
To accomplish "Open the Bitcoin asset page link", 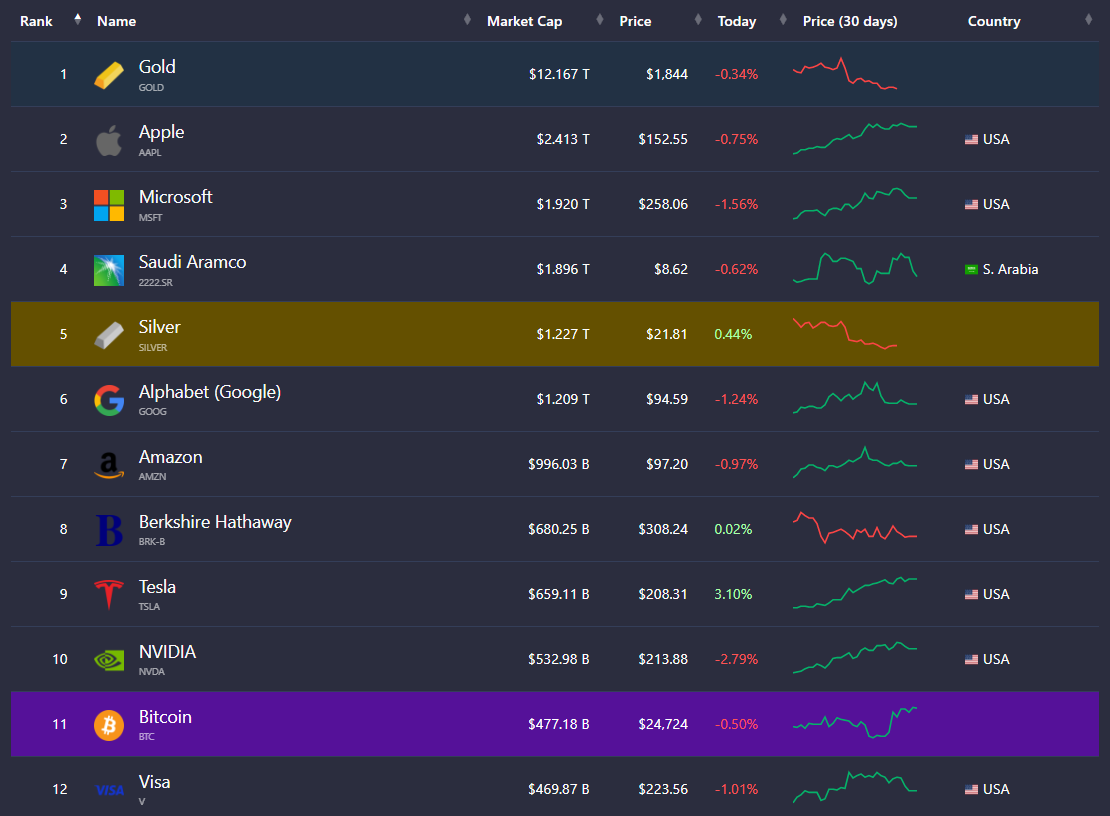I will 165,717.
